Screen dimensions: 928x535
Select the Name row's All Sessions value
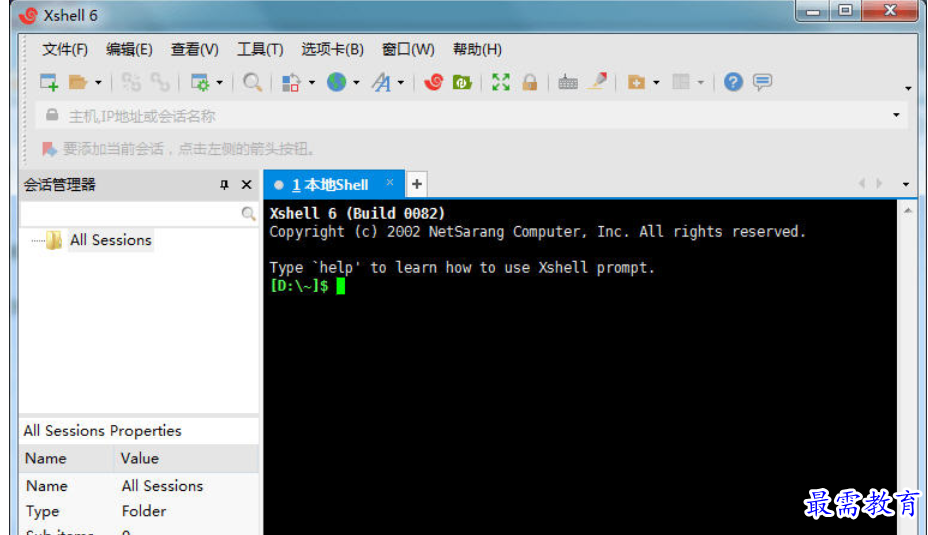pyautogui.click(x=162, y=486)
